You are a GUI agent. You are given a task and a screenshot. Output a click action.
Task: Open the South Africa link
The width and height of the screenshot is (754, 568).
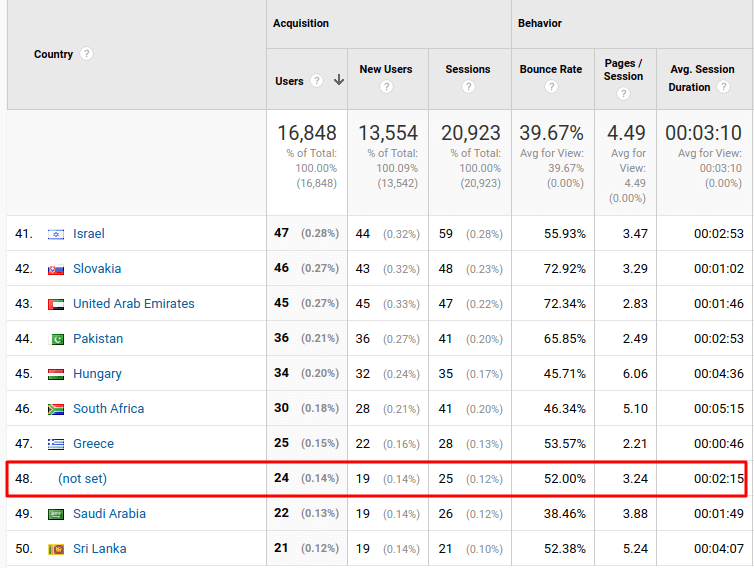click(108, 409)
